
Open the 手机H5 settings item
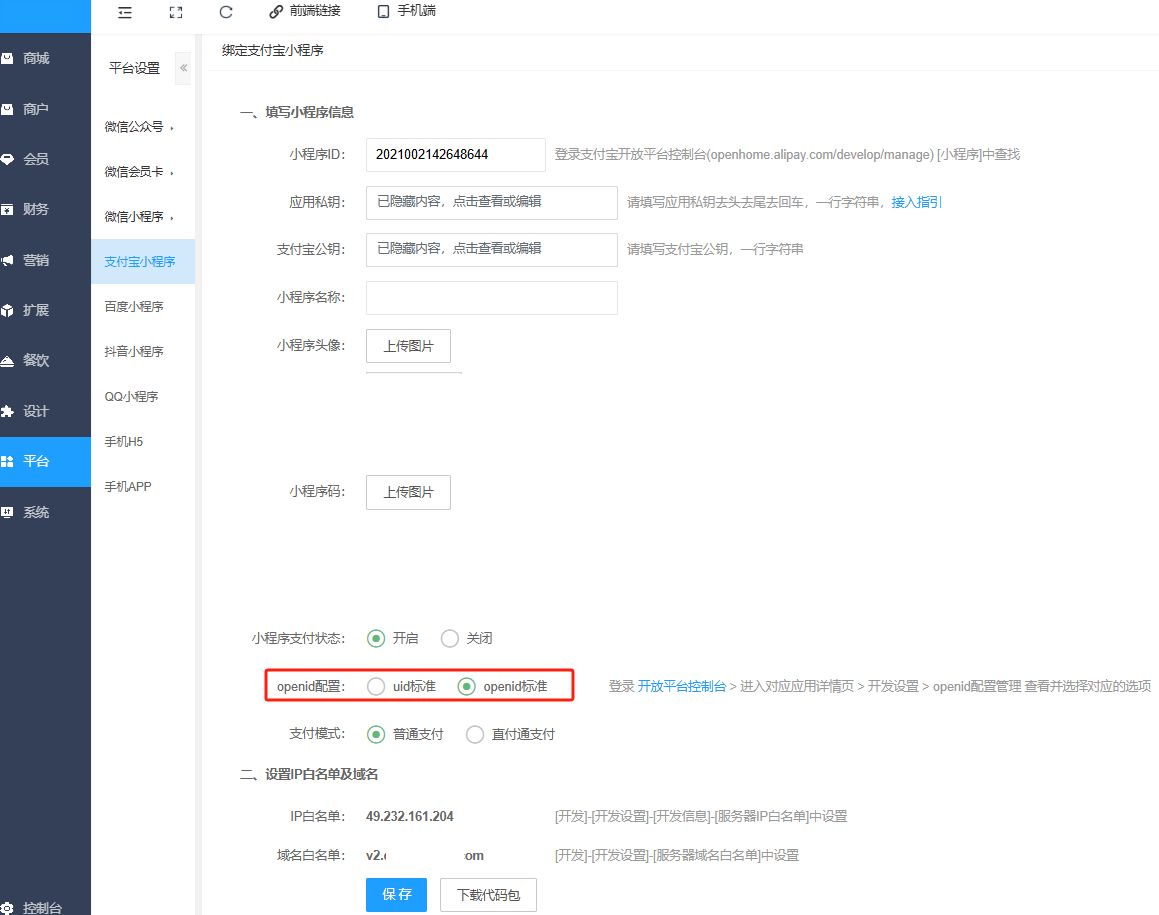pos(125,442)
